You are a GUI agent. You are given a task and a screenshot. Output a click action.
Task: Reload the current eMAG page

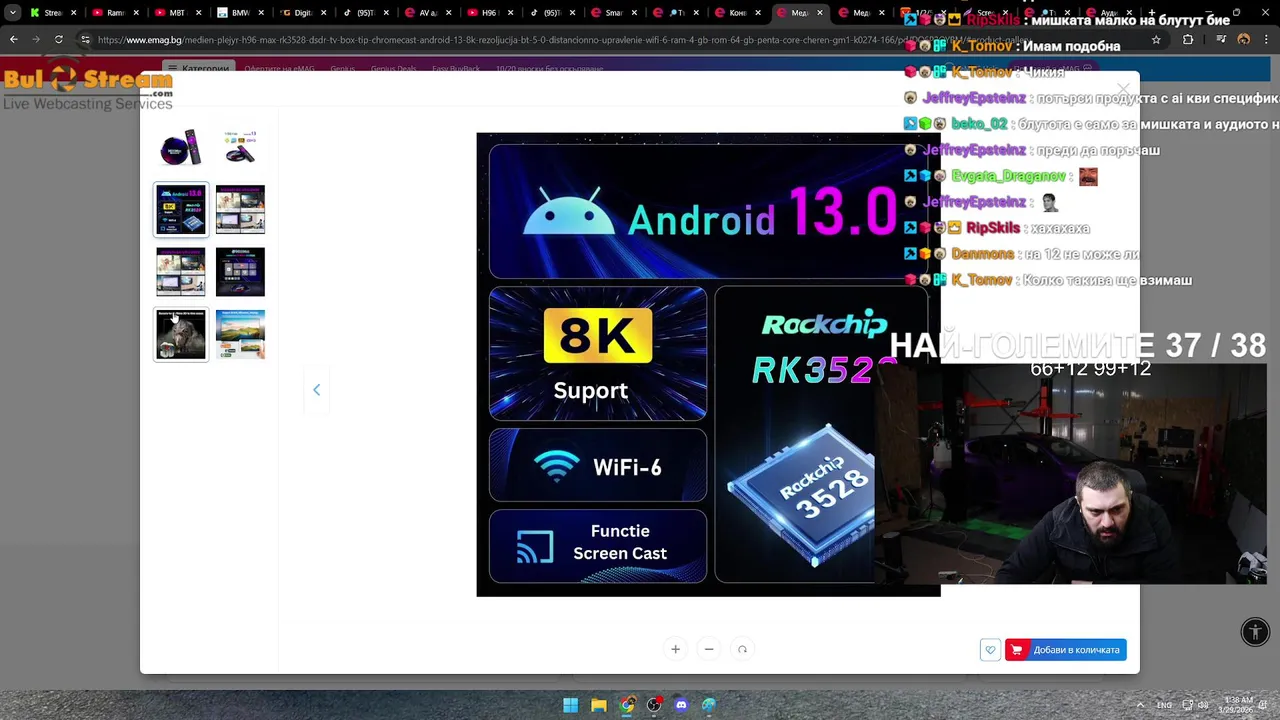tap(59, 40)
